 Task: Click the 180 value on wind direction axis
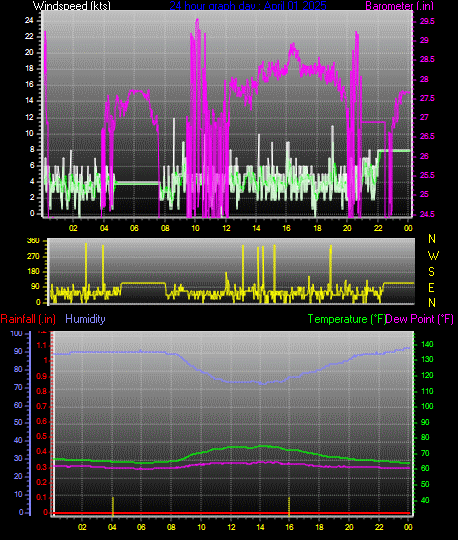[x=33, y=272]
